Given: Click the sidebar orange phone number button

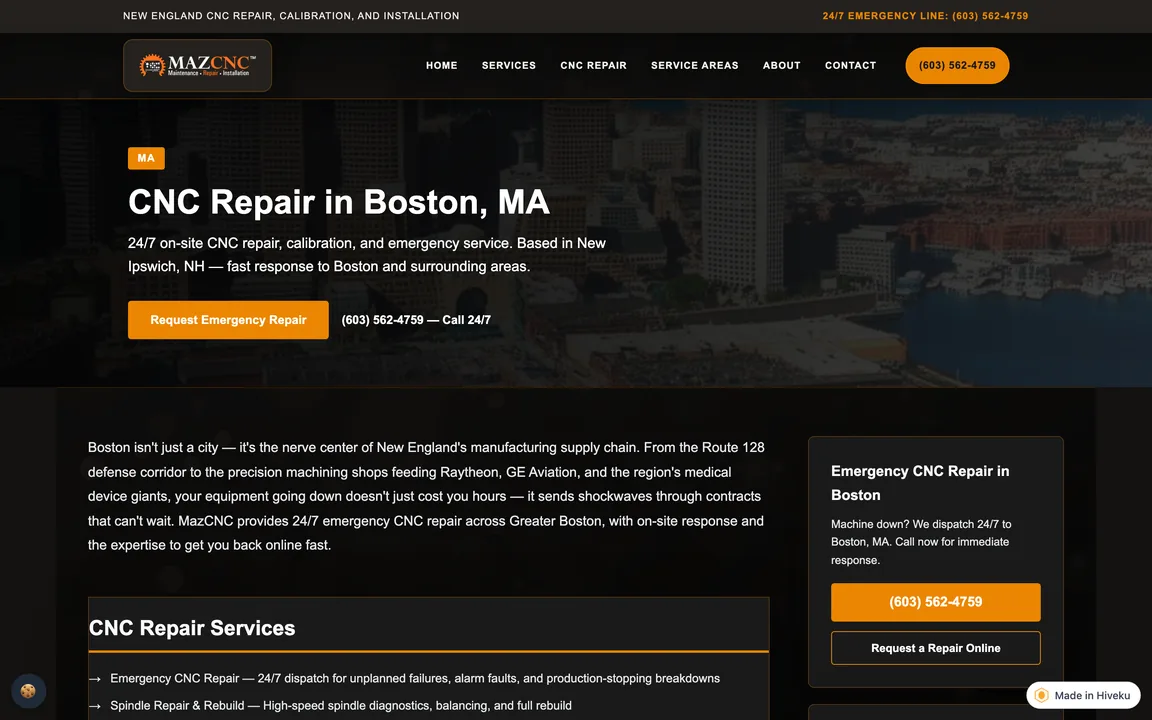Looking at the screenshot, I should pyautogui.click(x=935, y=602).
